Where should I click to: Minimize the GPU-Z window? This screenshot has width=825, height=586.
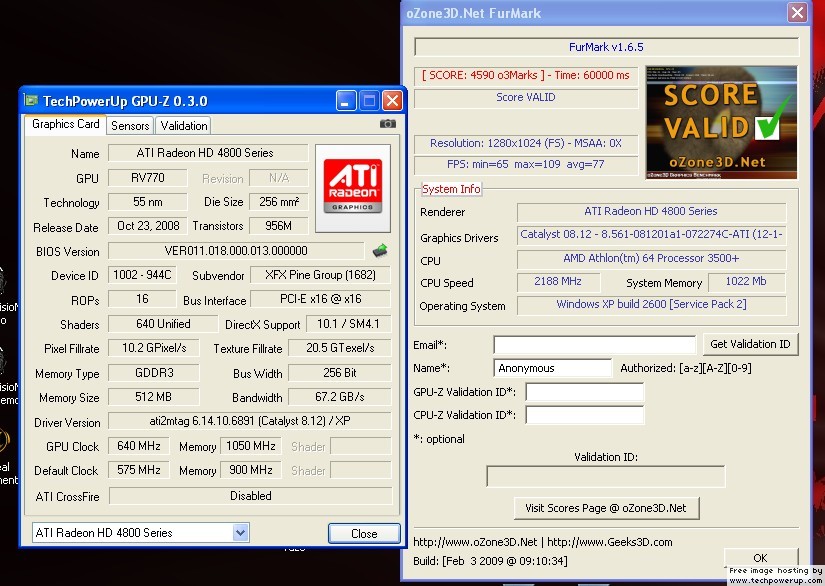tap(346, 100)
